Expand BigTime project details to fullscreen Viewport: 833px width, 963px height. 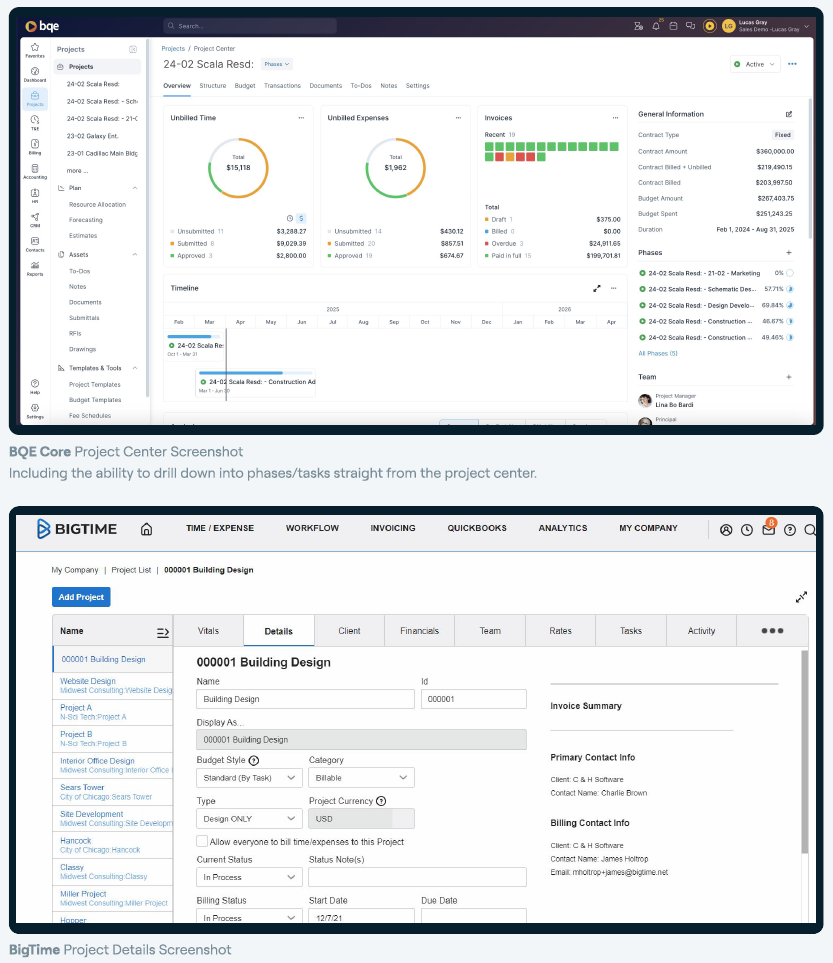pos(801,597)
